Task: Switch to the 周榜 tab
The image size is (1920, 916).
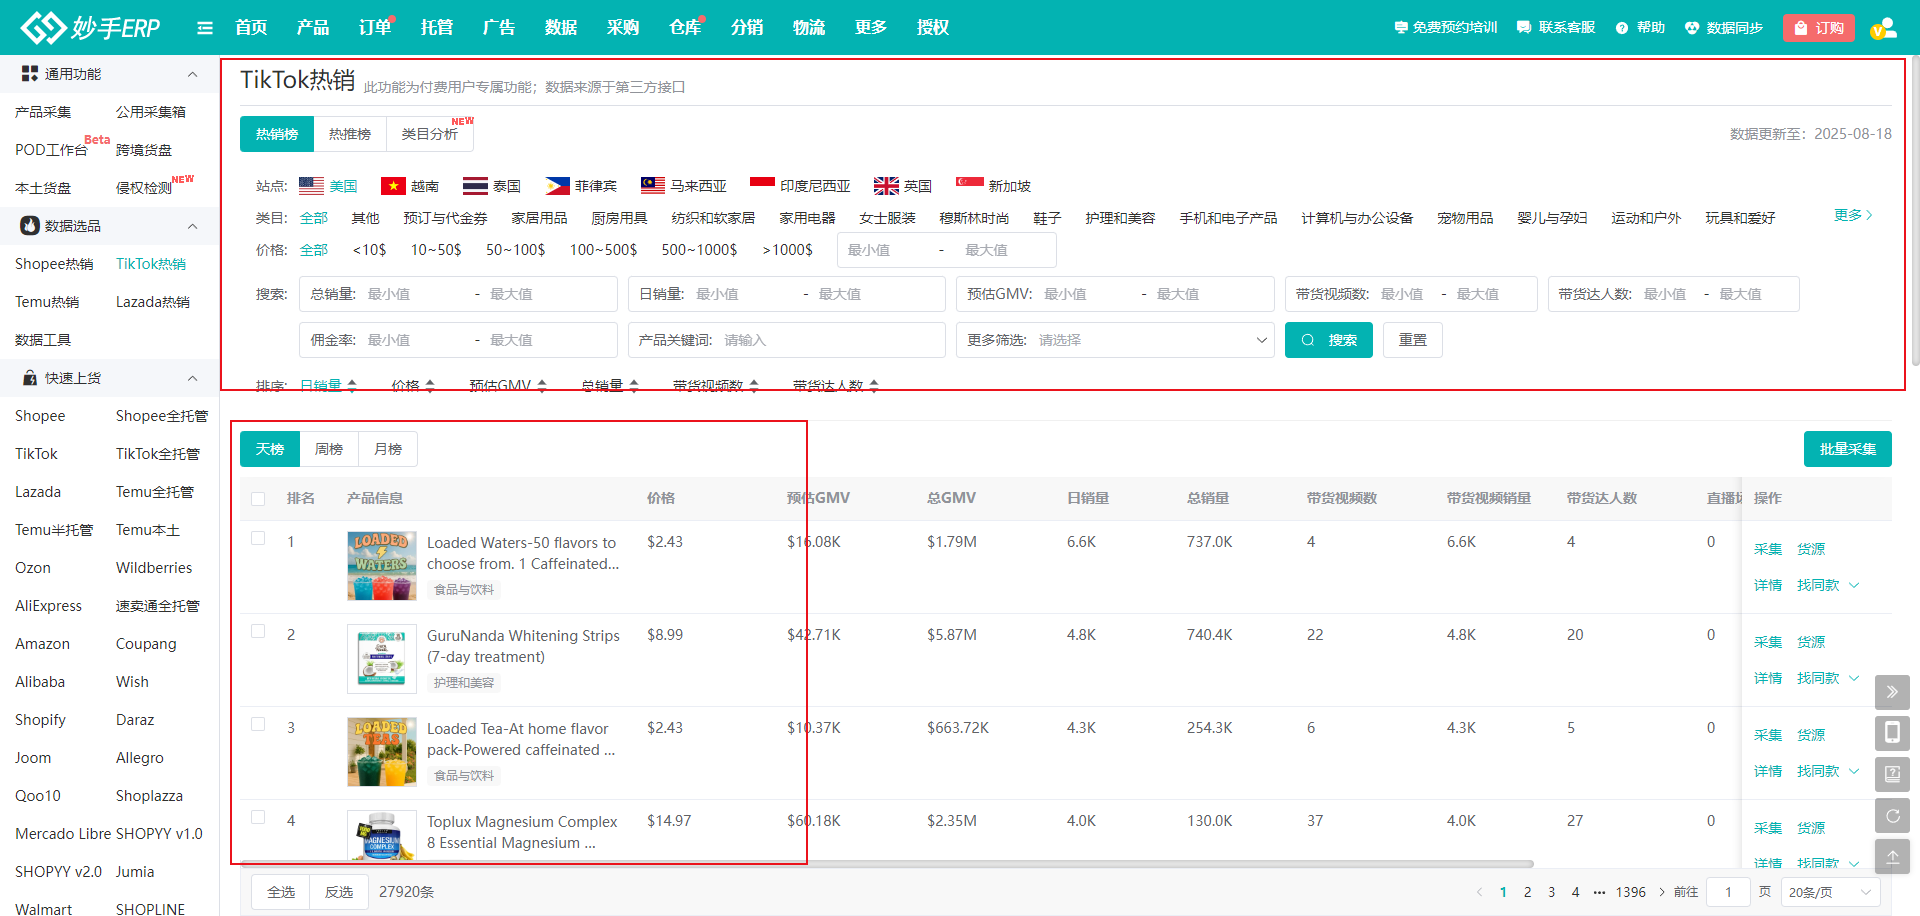Action: tap(329, 449)
